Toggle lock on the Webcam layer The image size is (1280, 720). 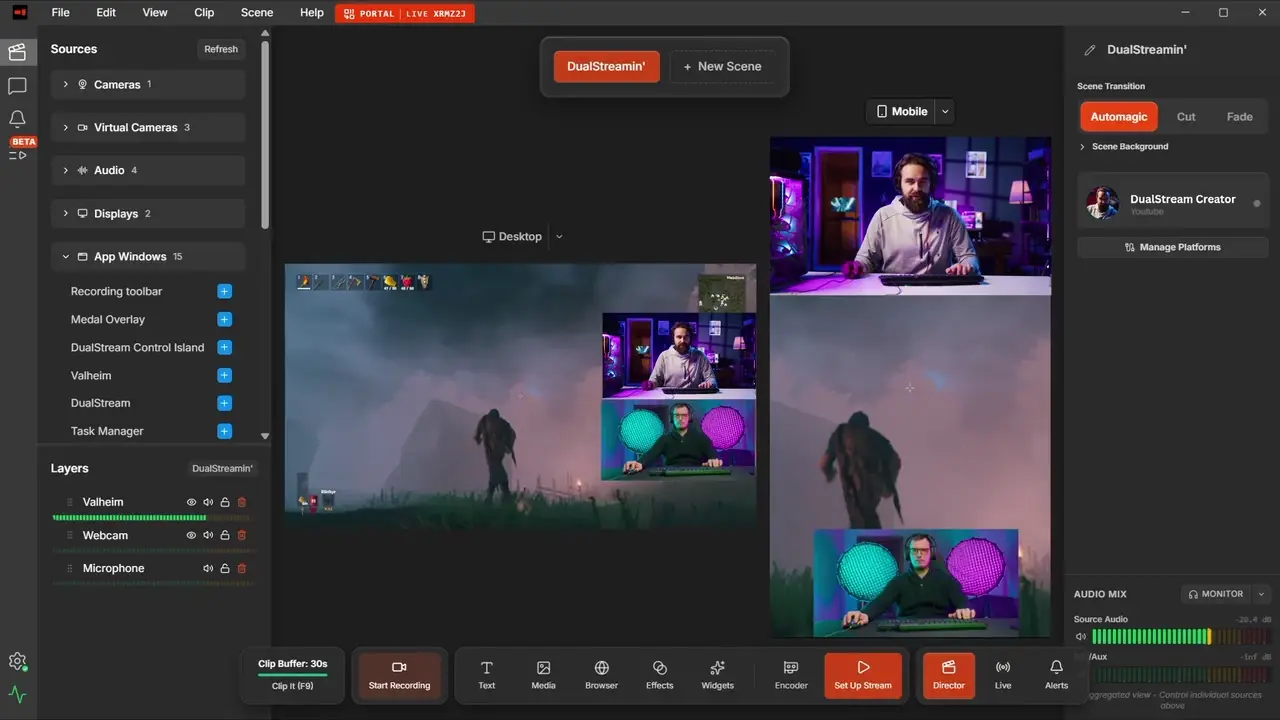(x=225, y=535)
